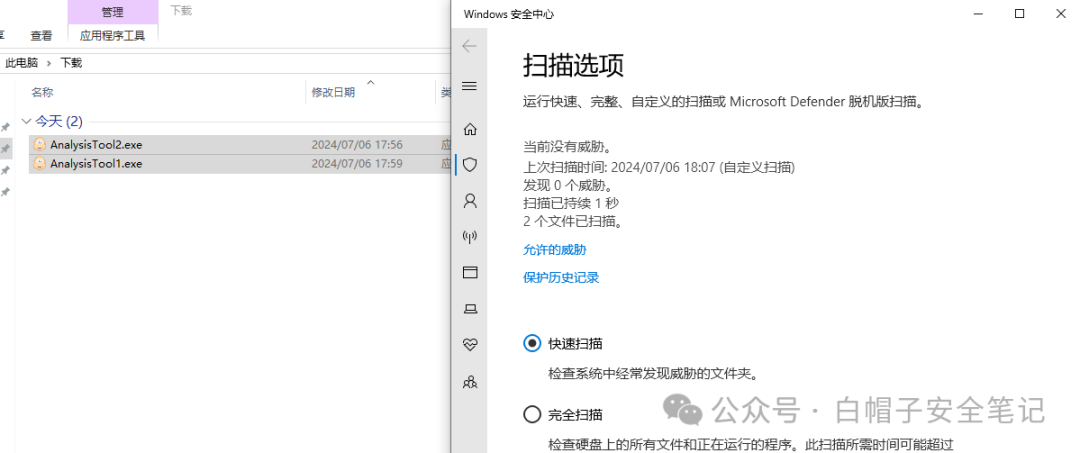This screenshot has width=1080, height=453.
Task: Click the AnalysisTool2.exe file icon
Action: pos(40,145)
